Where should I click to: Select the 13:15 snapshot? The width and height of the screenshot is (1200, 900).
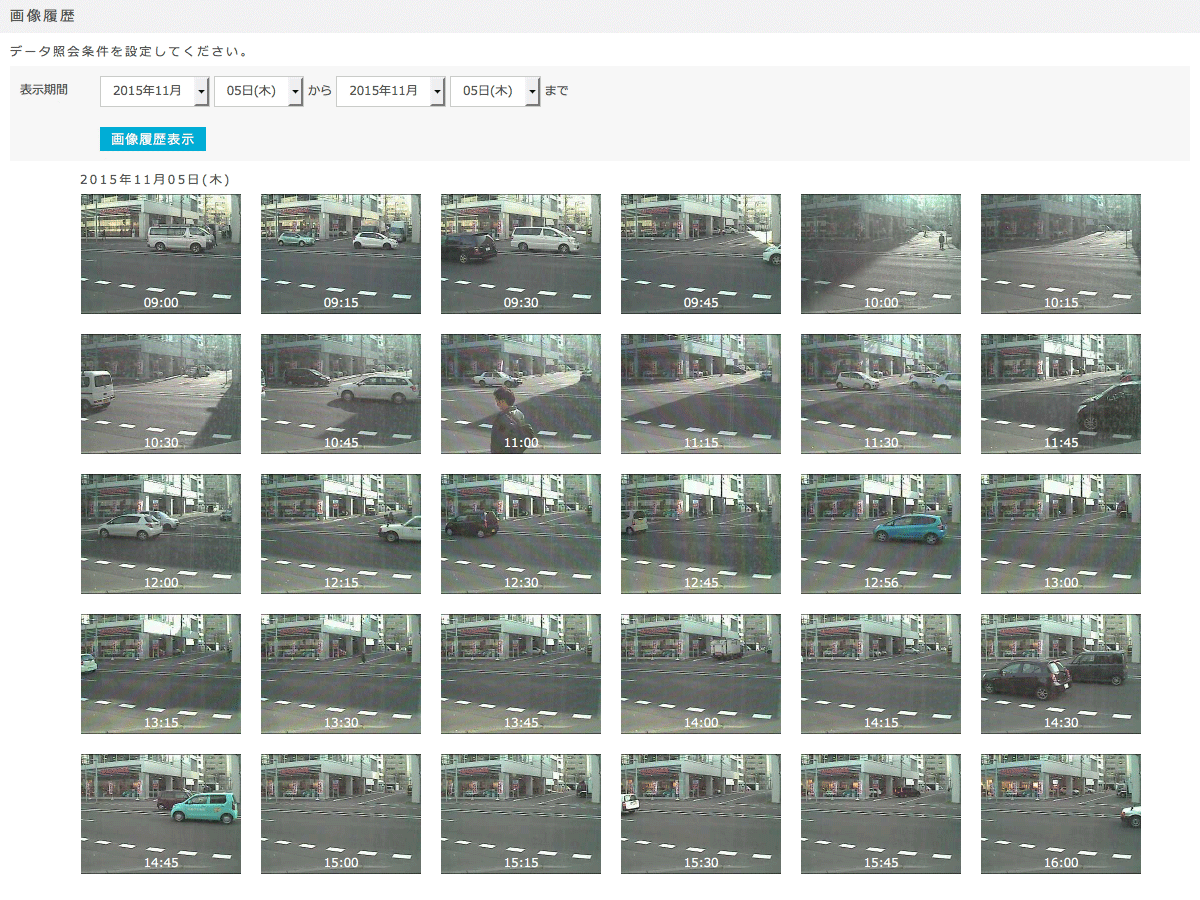tap(161, 674)
